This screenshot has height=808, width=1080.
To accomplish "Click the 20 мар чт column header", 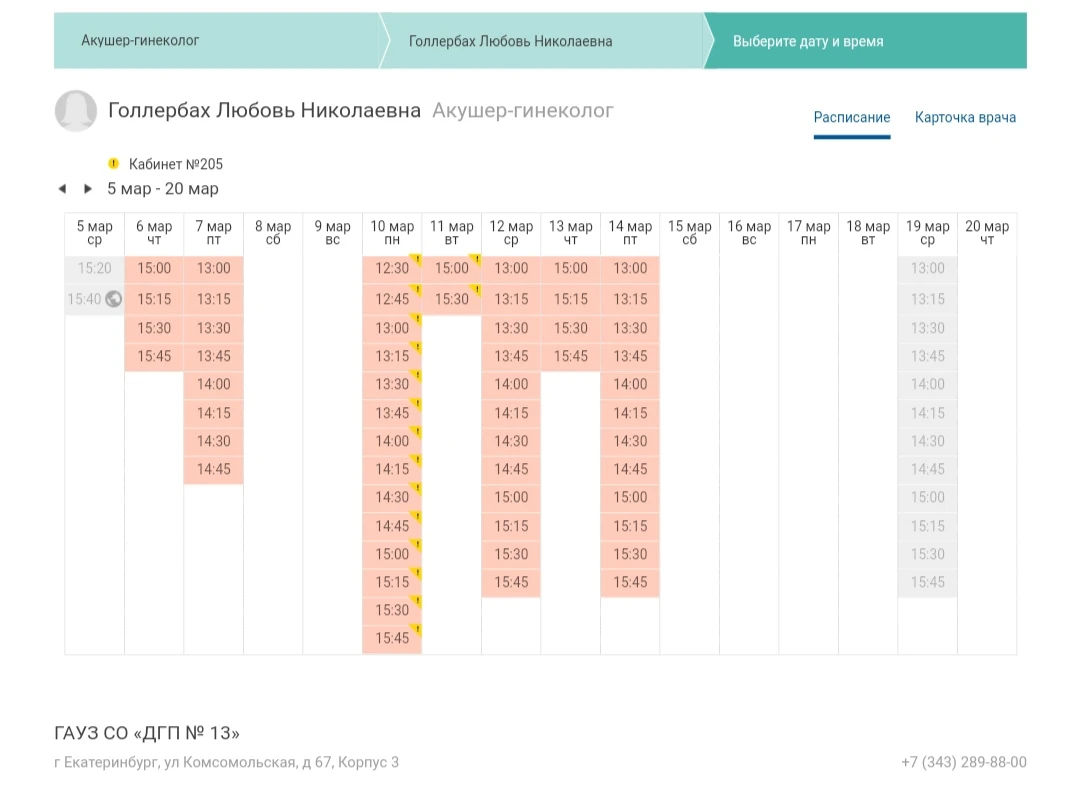I will [987, 233].
